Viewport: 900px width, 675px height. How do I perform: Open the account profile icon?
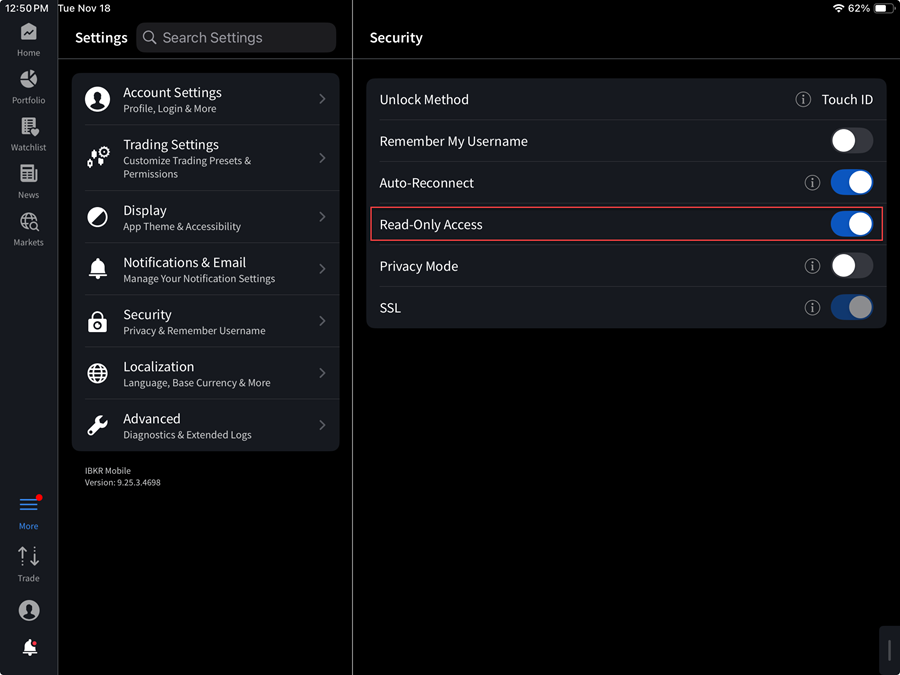(28, 610)
